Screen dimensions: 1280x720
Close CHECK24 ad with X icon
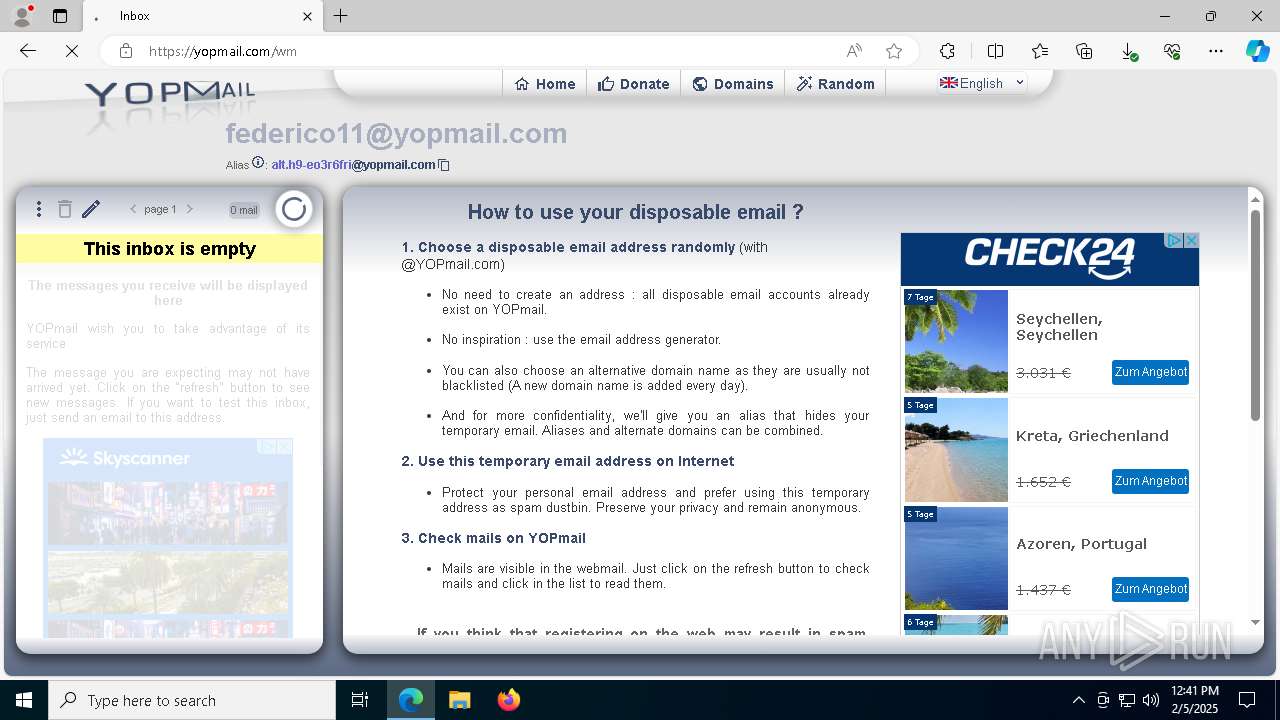[x=1191, y=240]
